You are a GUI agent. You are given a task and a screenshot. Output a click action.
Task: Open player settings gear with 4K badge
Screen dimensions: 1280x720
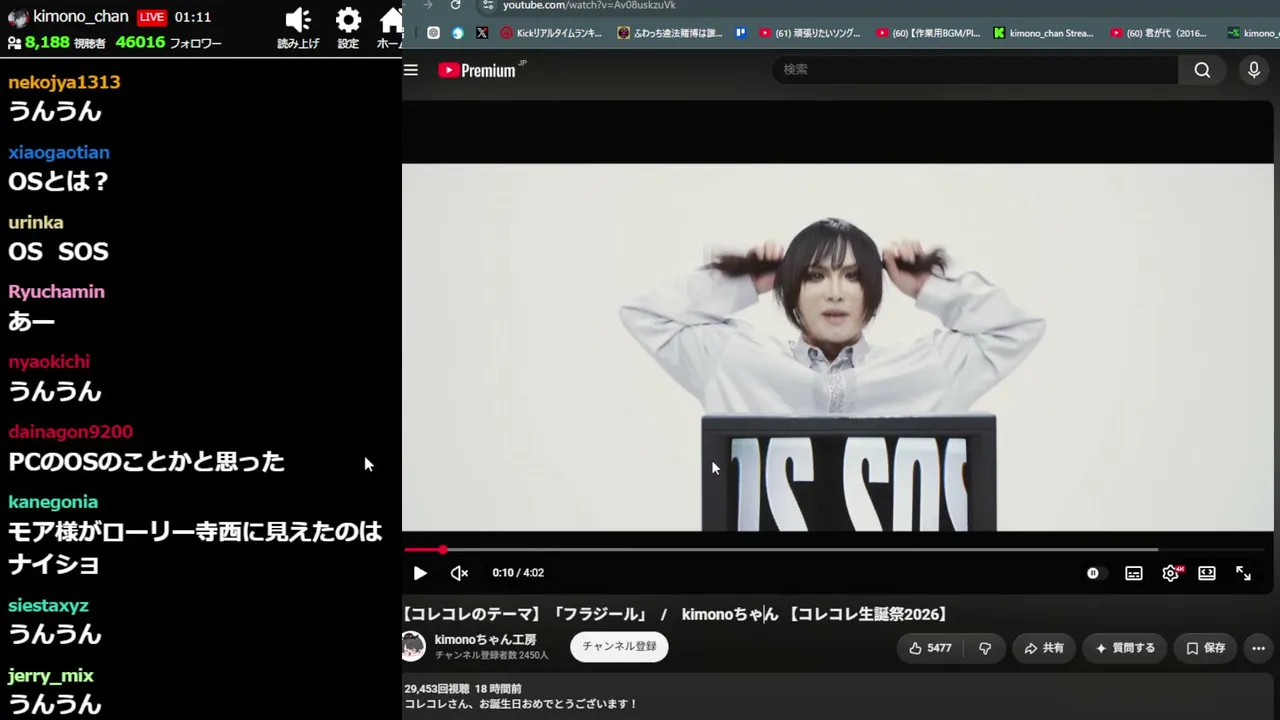[1171, 573]
